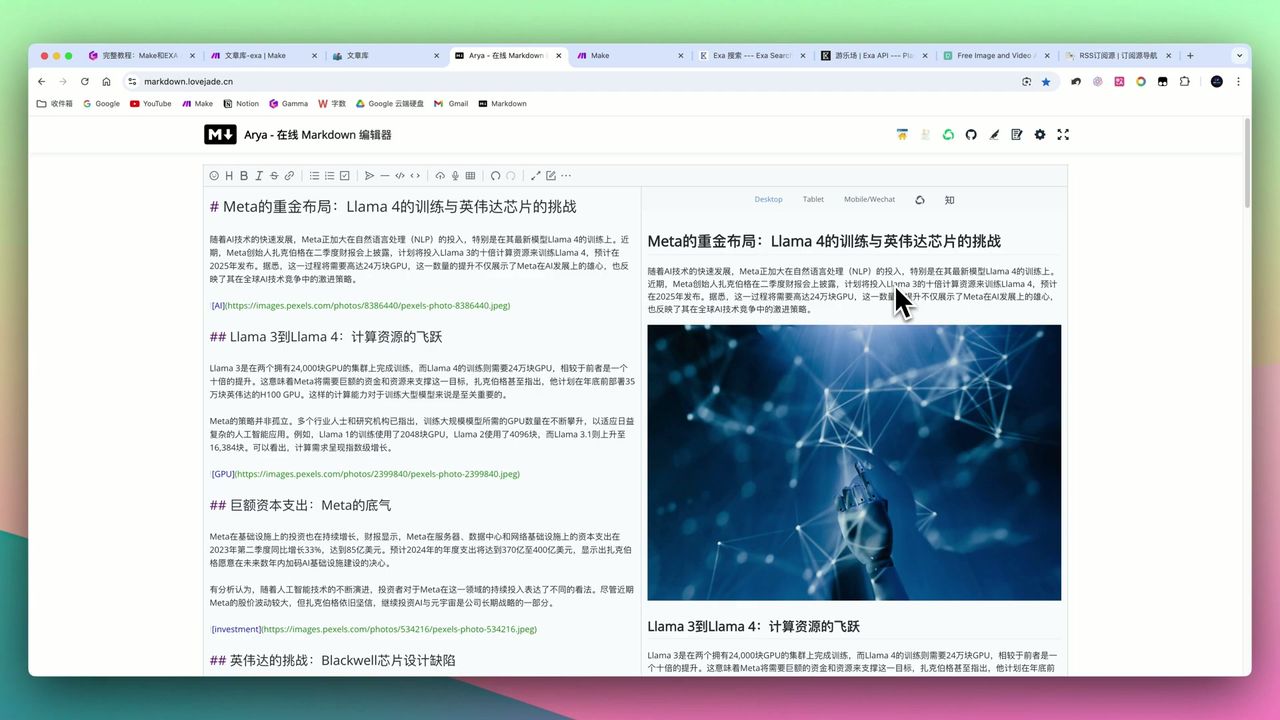Insert a table with the table icon
This screenshot has width=1280, height=720.
470,176
